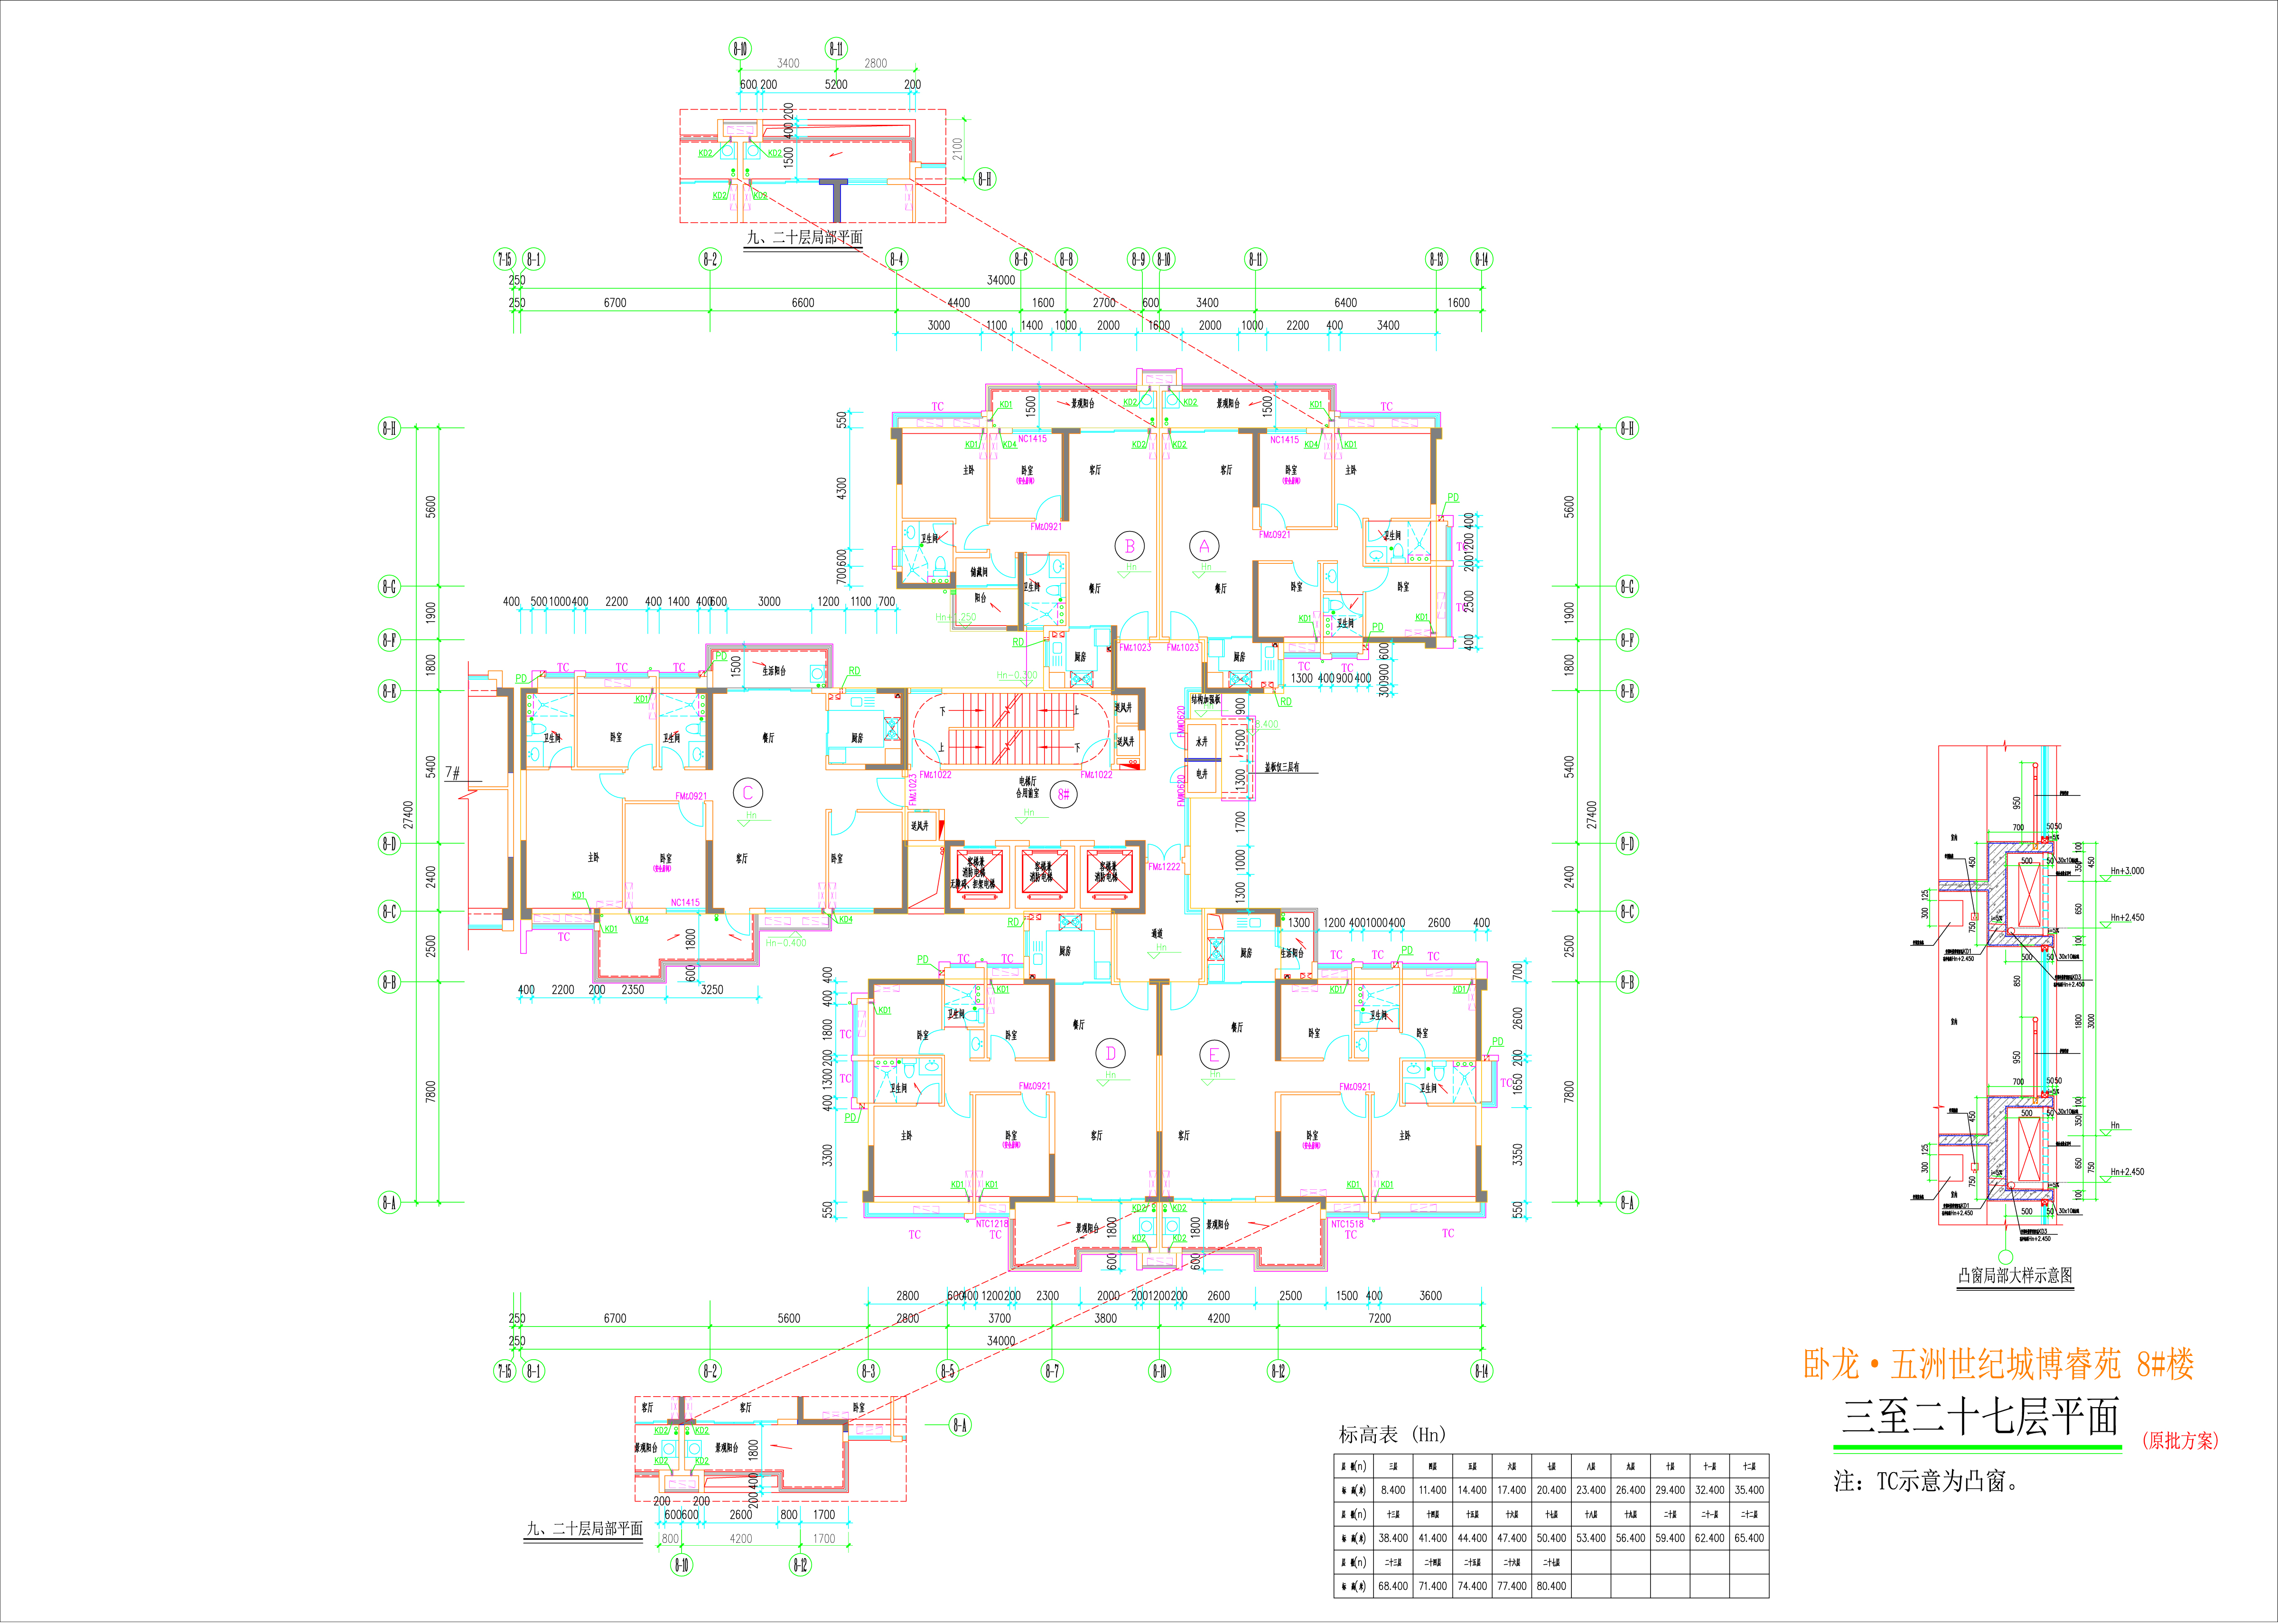Click the 8.400 cell in elevation table
Image resolution: width=2278 pixels, height=1624 pixels.
(x=1393, y=1490)
